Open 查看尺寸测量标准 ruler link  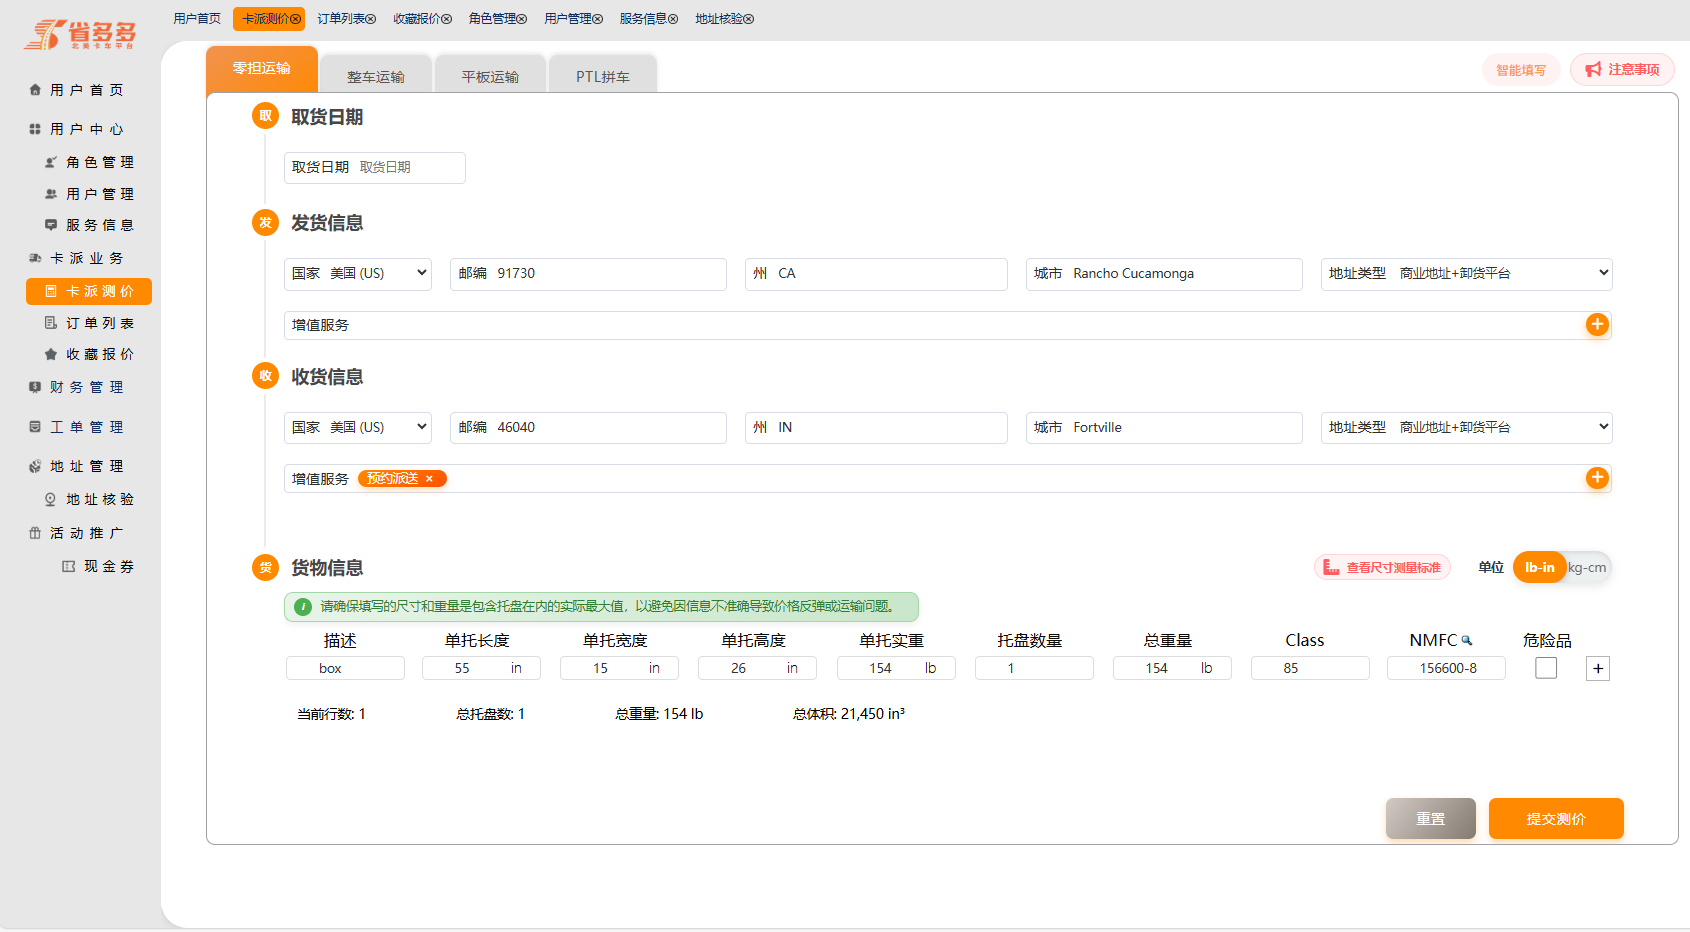1382,568
